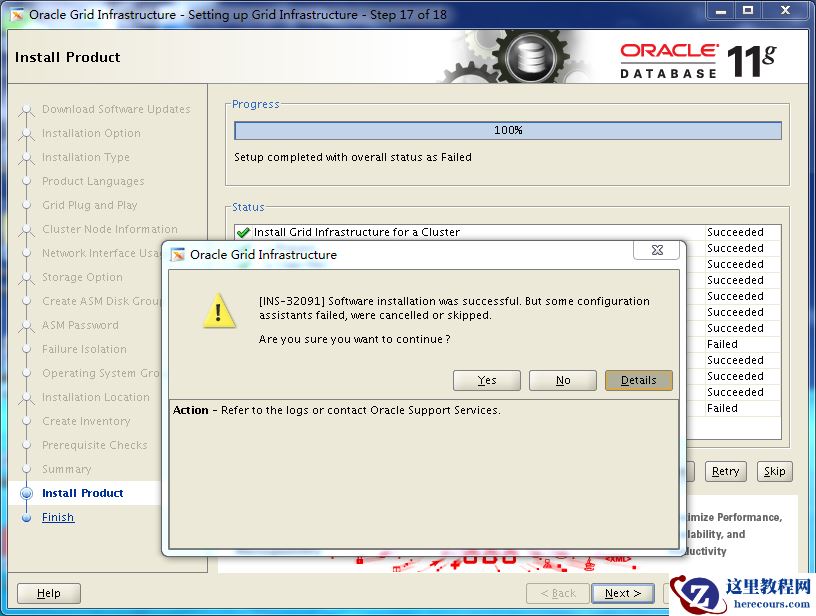816x616 pixels.
Task: Select the ASM Password step
Action: click(80, 325)
